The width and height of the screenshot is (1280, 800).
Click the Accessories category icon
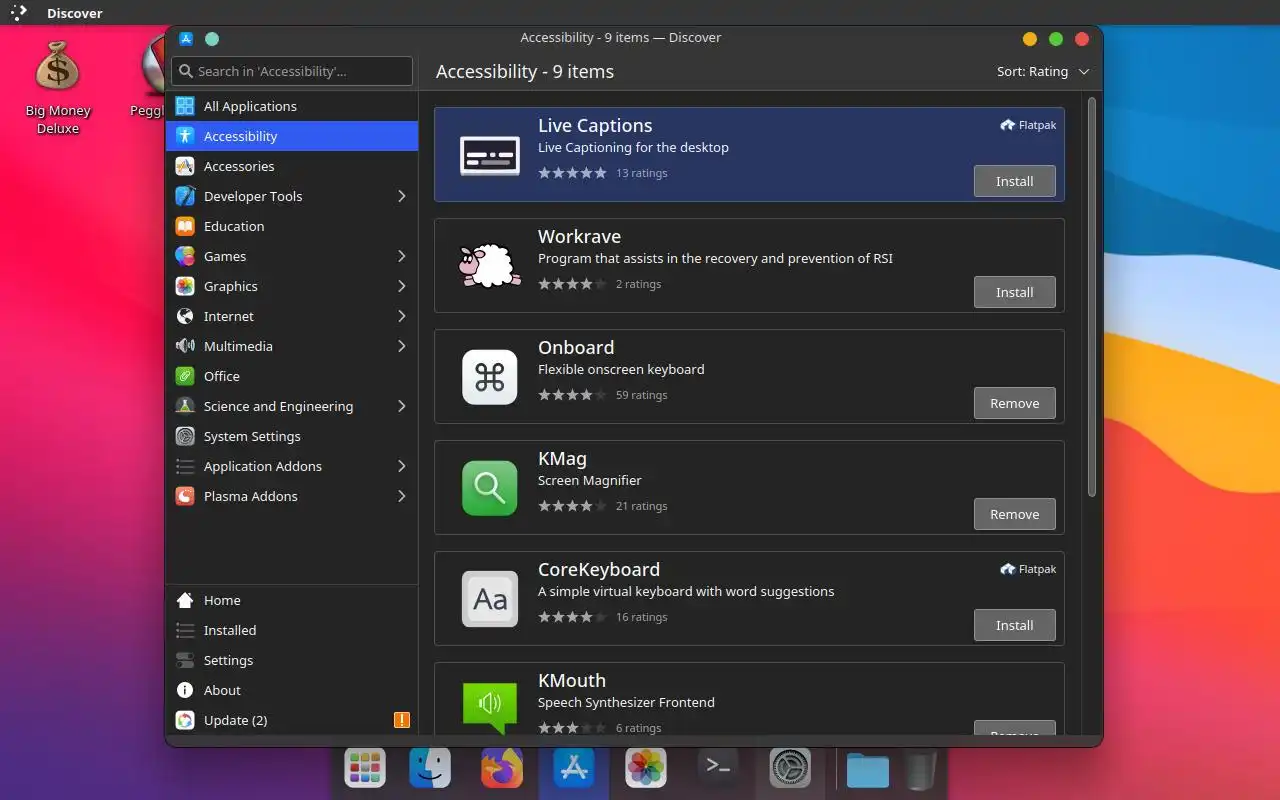[x=184, y=166]
